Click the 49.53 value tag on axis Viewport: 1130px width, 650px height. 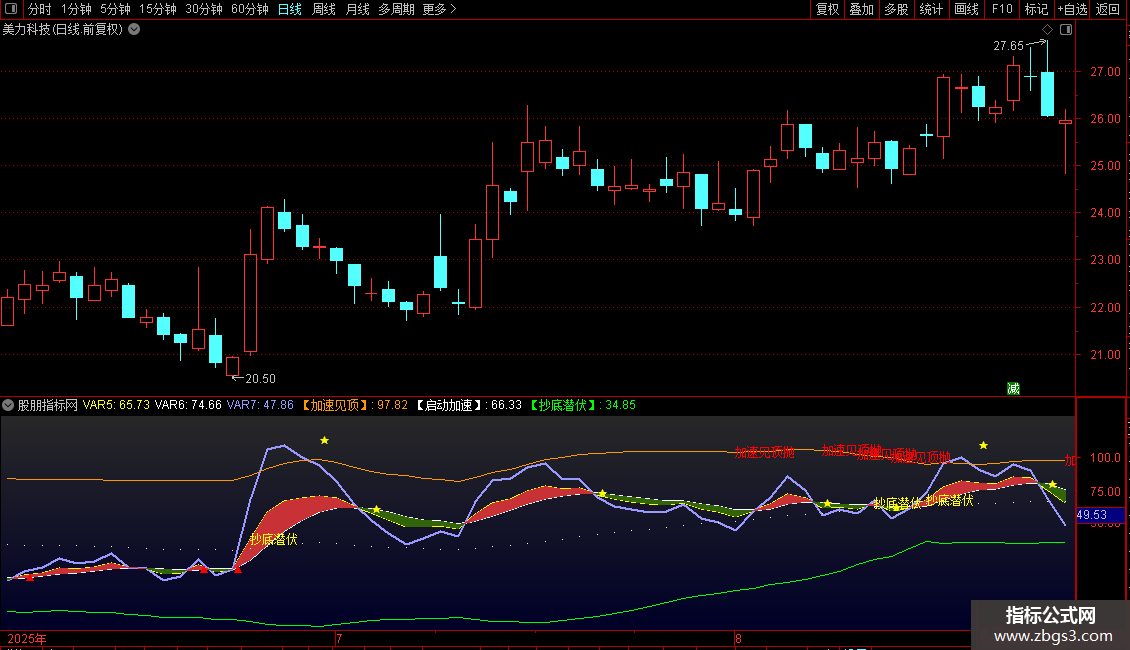pyautogui.click(x=1090, y=515)
